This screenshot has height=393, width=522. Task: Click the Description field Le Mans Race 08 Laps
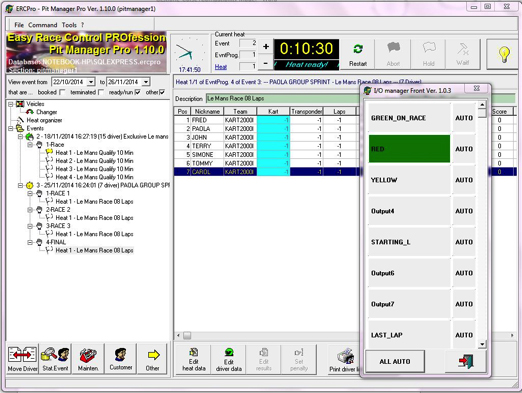pos(283,99)
